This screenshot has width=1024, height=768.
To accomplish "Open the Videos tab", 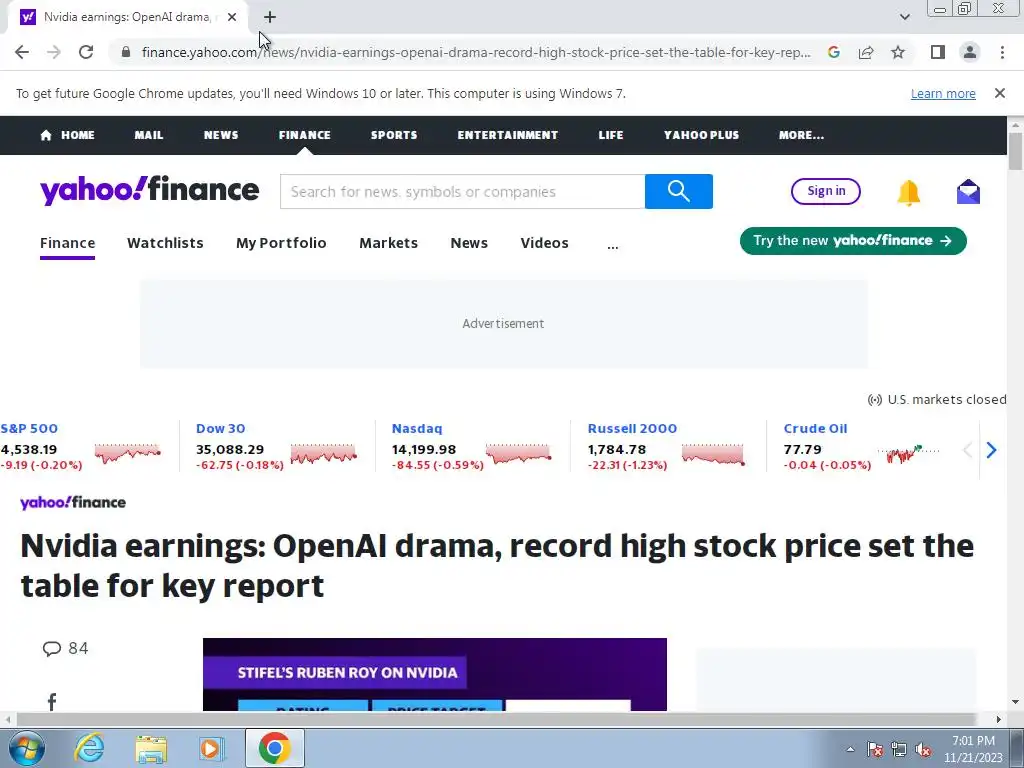I will click(x=544, y=243).
